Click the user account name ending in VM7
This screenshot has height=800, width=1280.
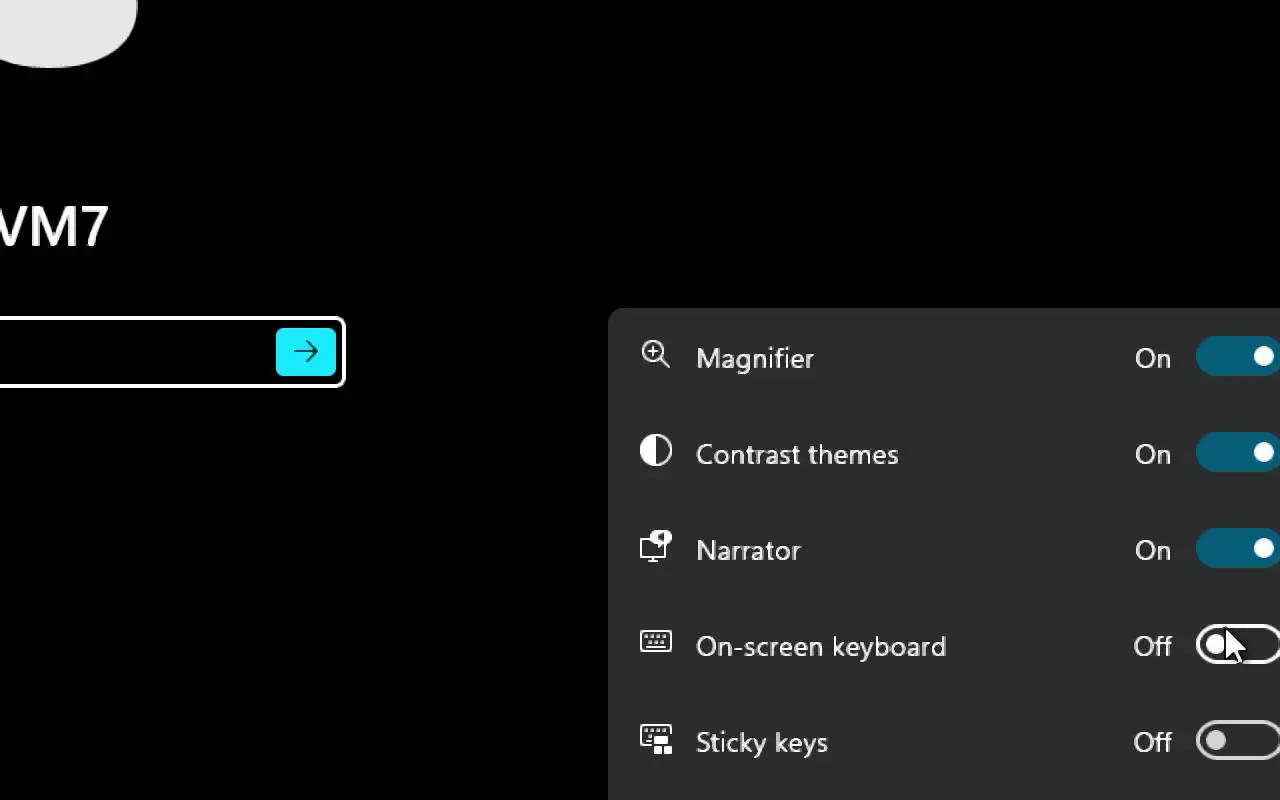52,227
